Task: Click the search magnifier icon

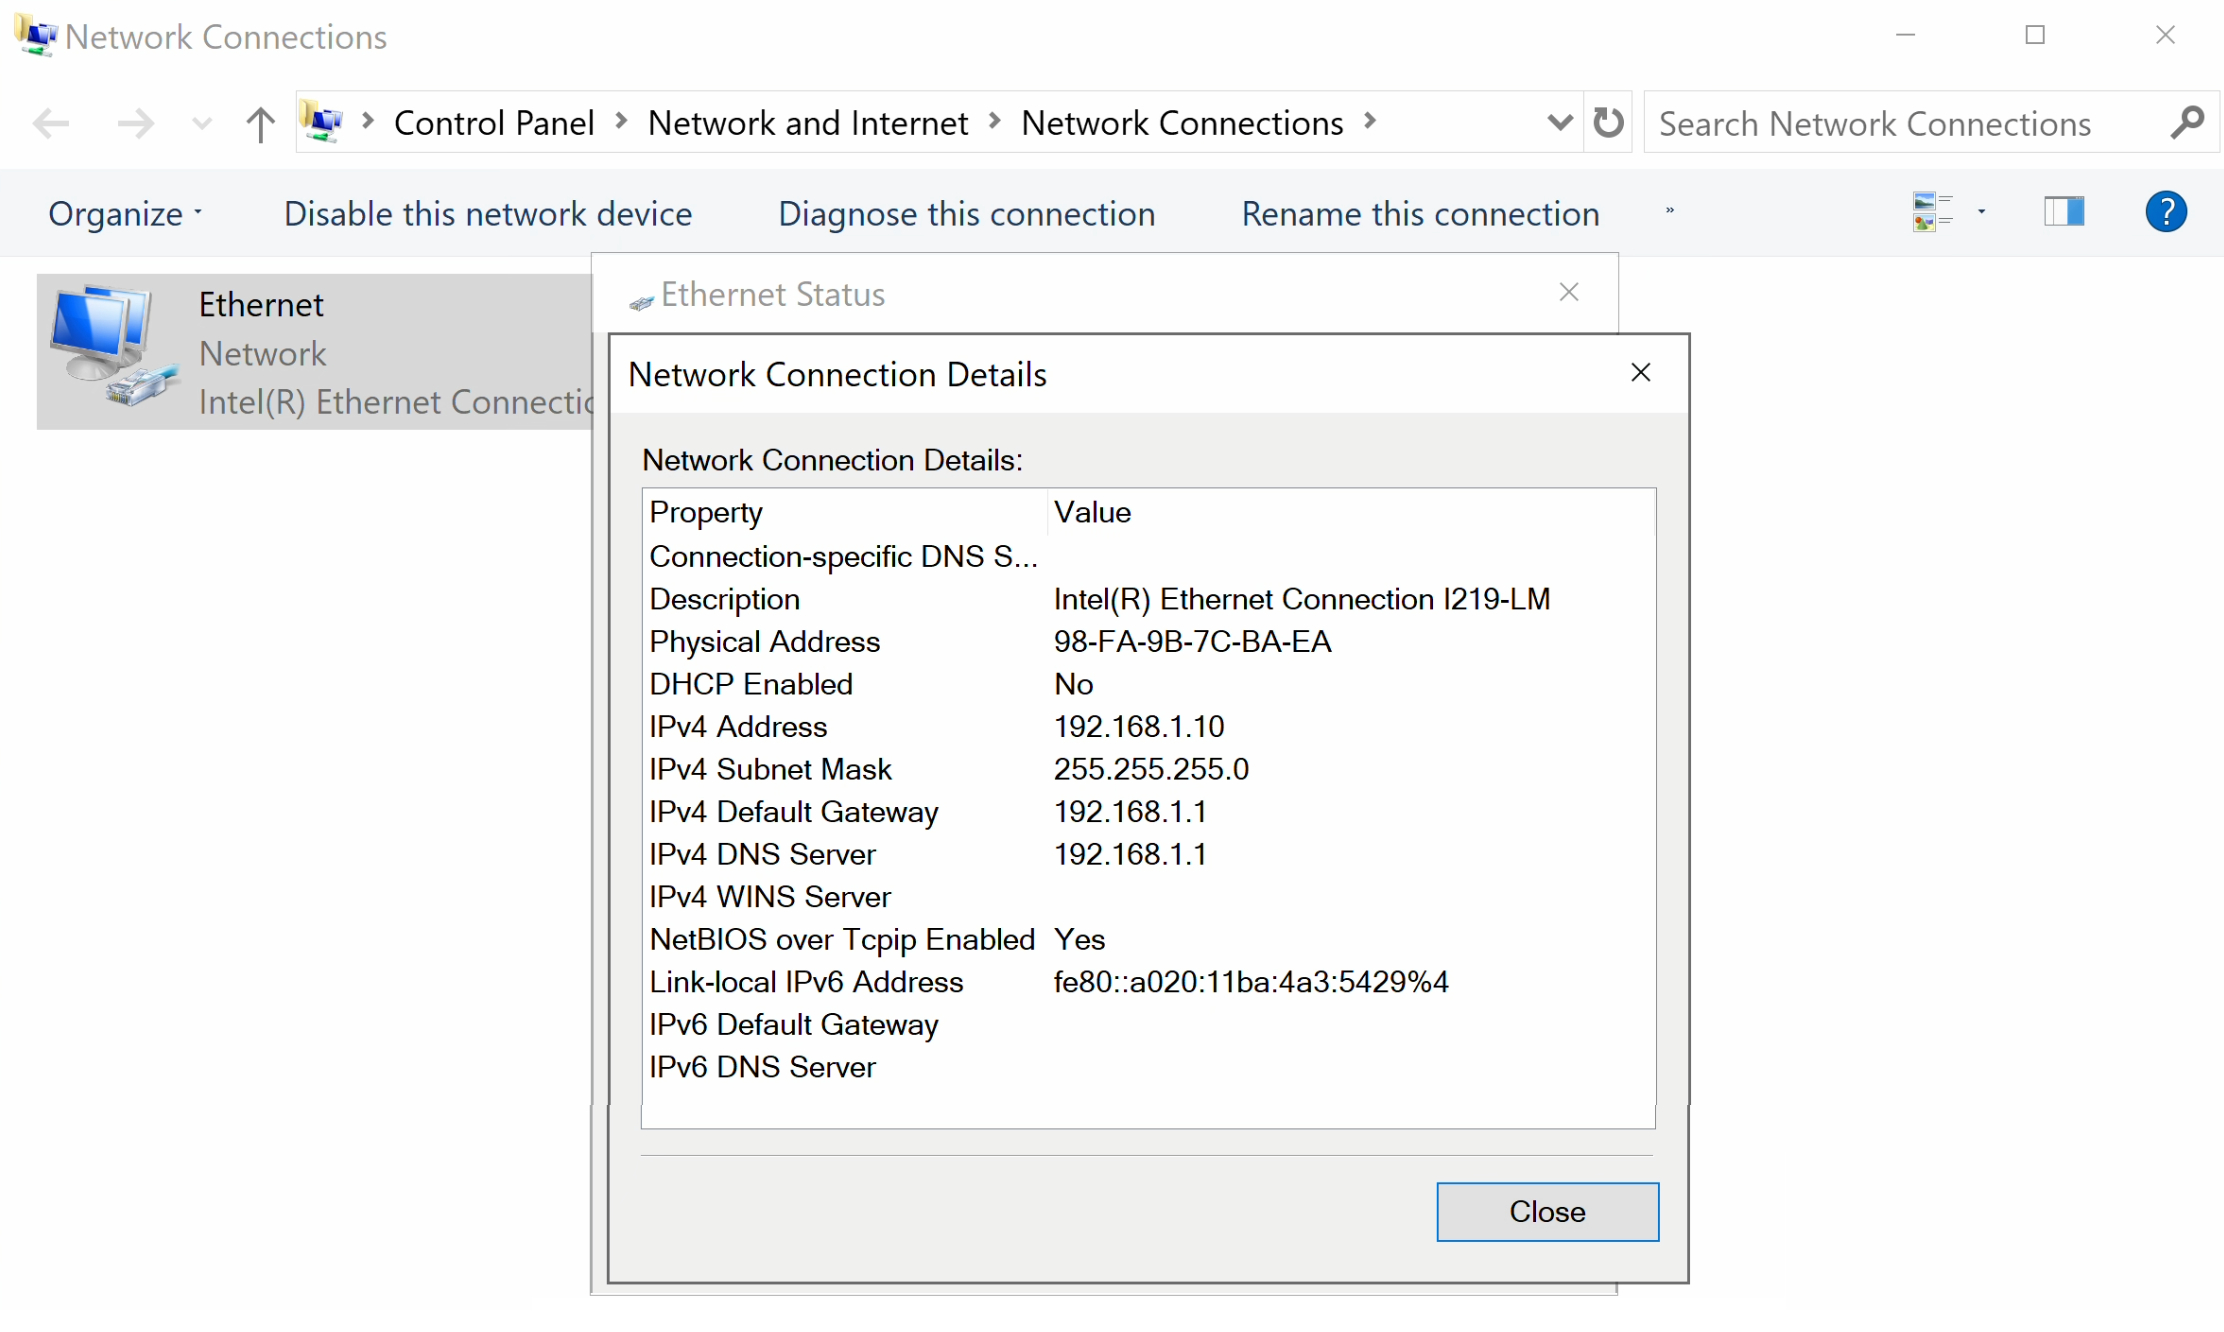Action: click(x=2187, y=123)
